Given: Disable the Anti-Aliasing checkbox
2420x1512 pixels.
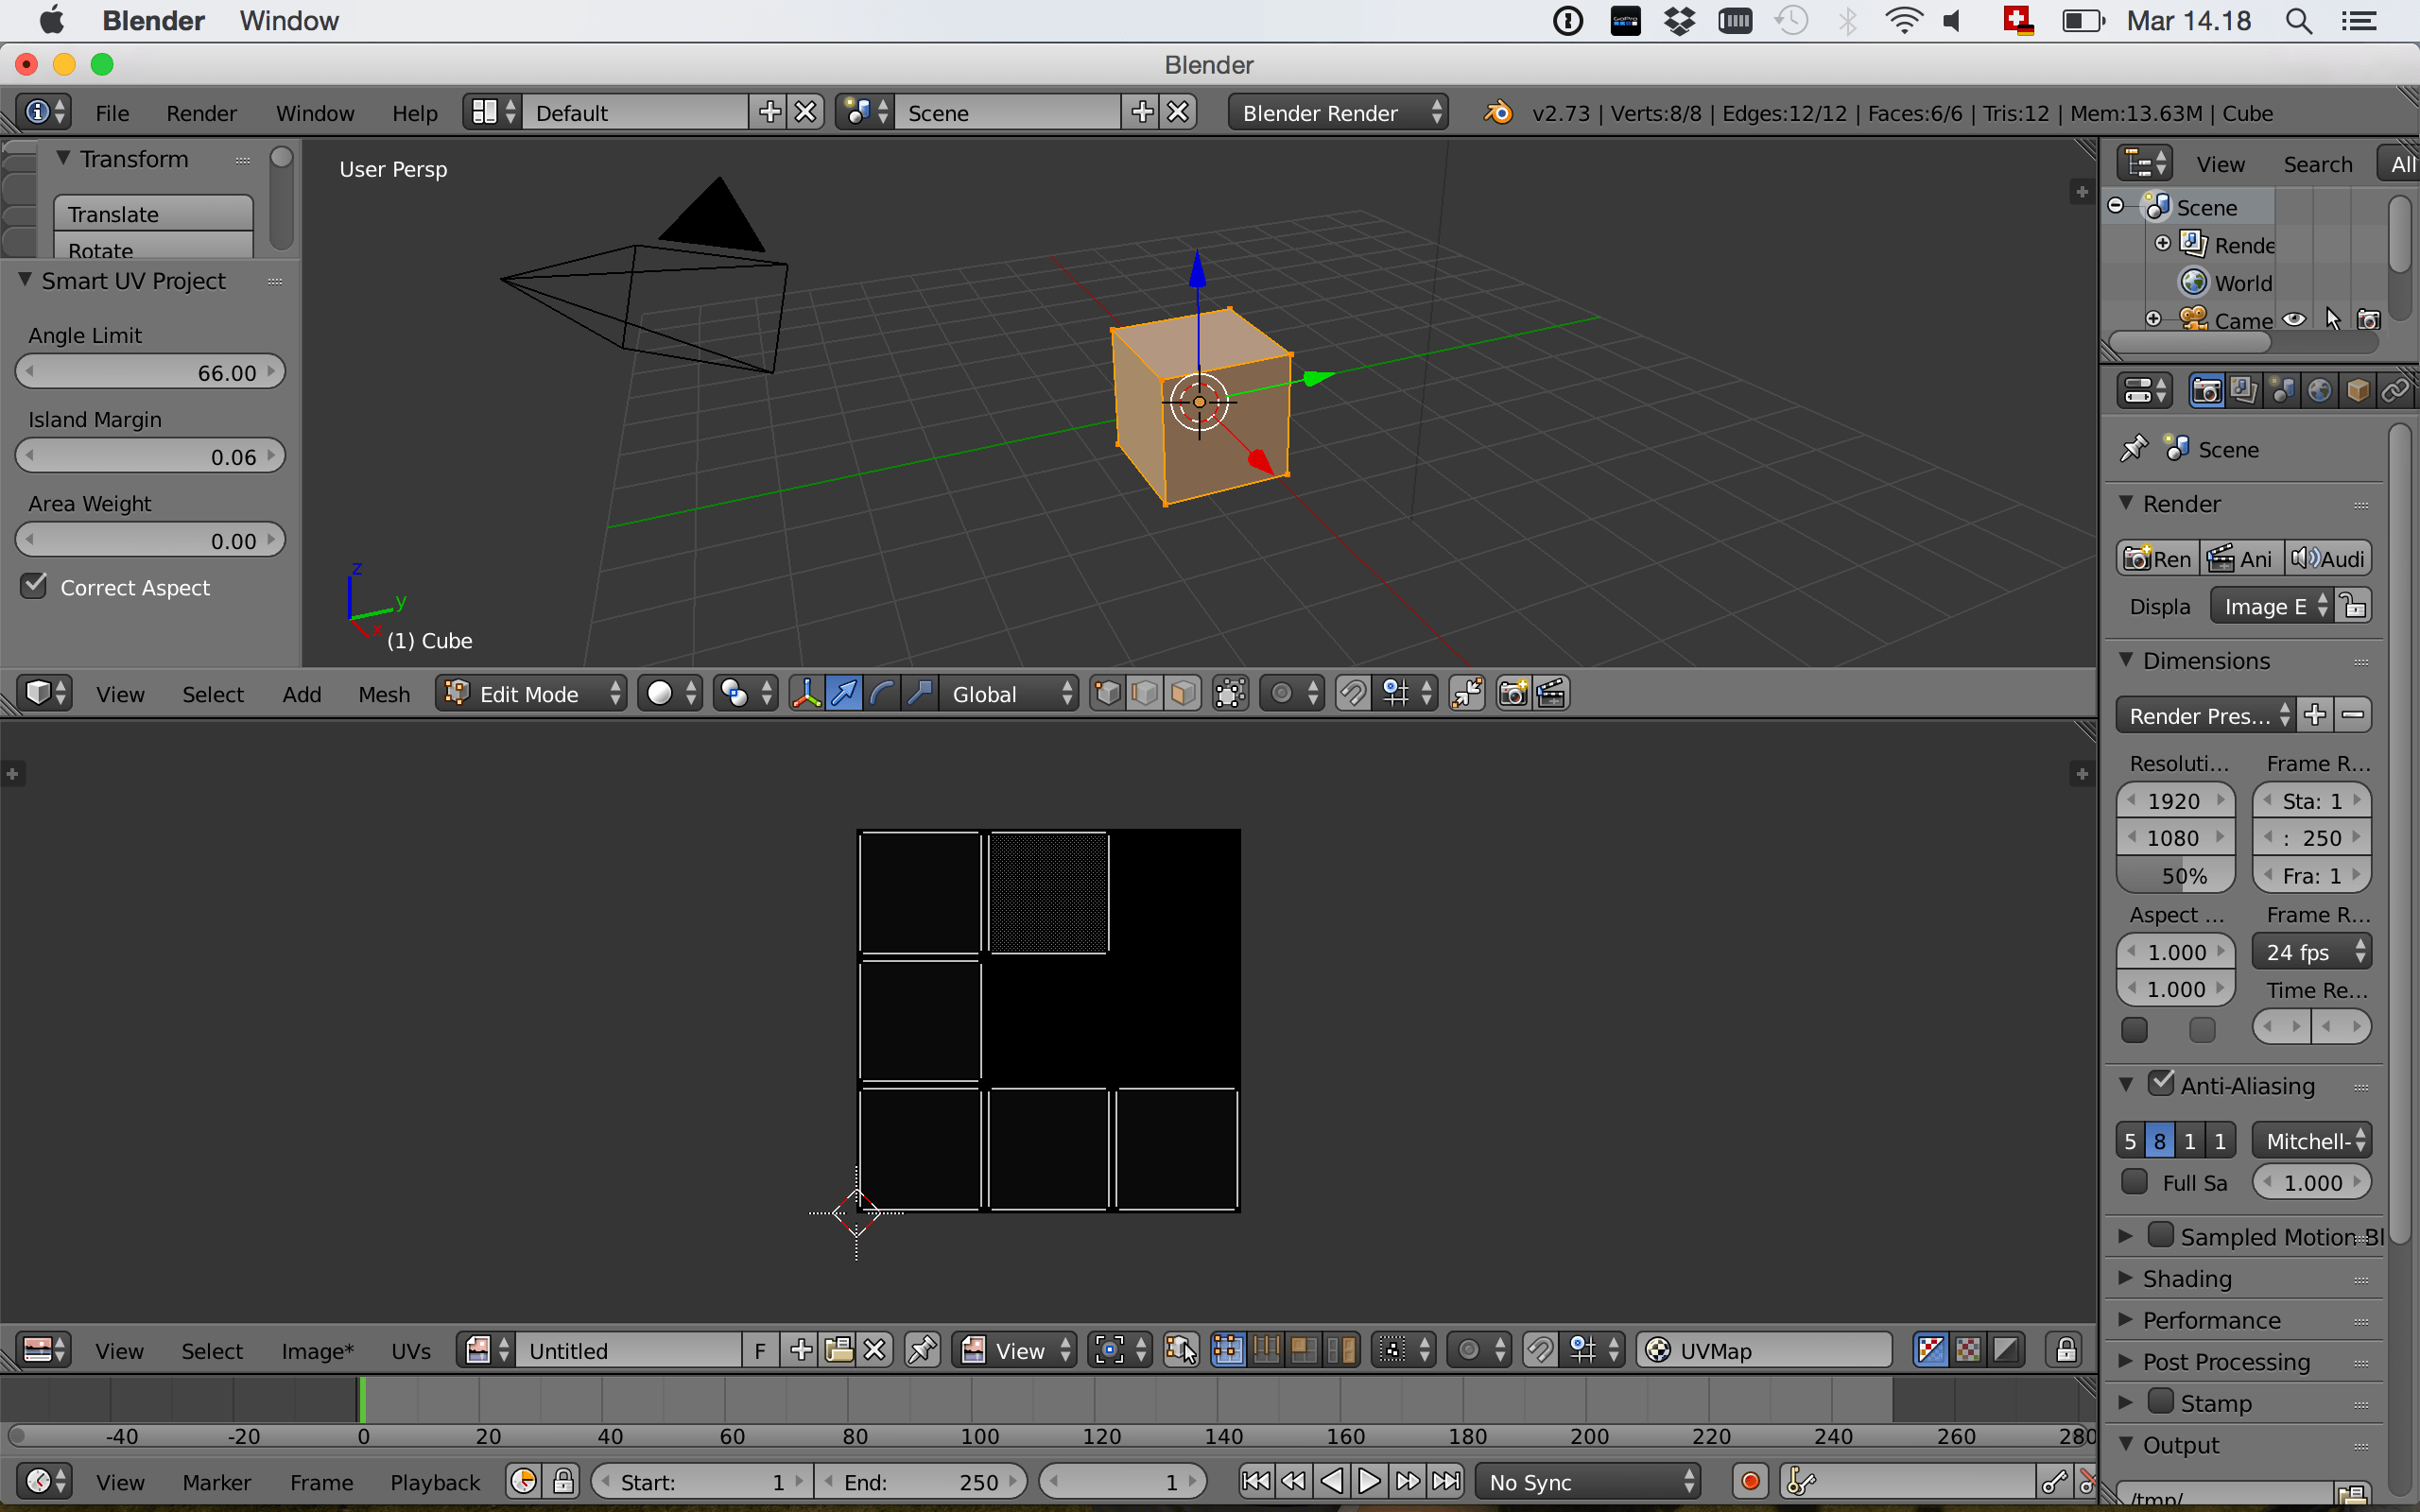Looking at the screenshot, I should point(2163,1084).
